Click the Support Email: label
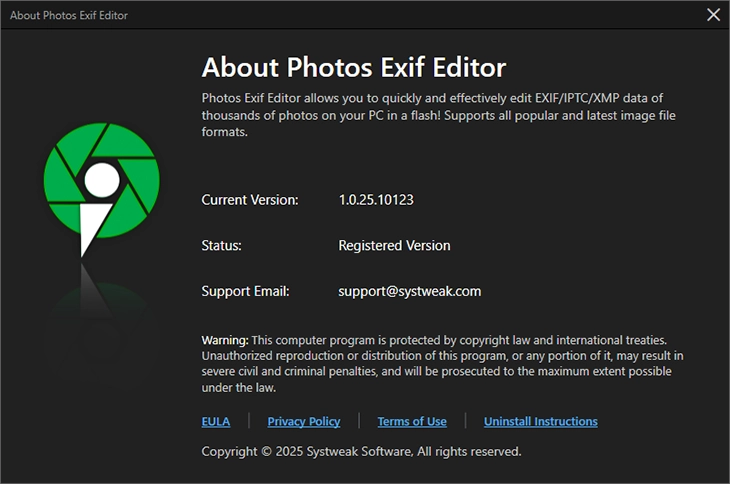 [246, 291]
